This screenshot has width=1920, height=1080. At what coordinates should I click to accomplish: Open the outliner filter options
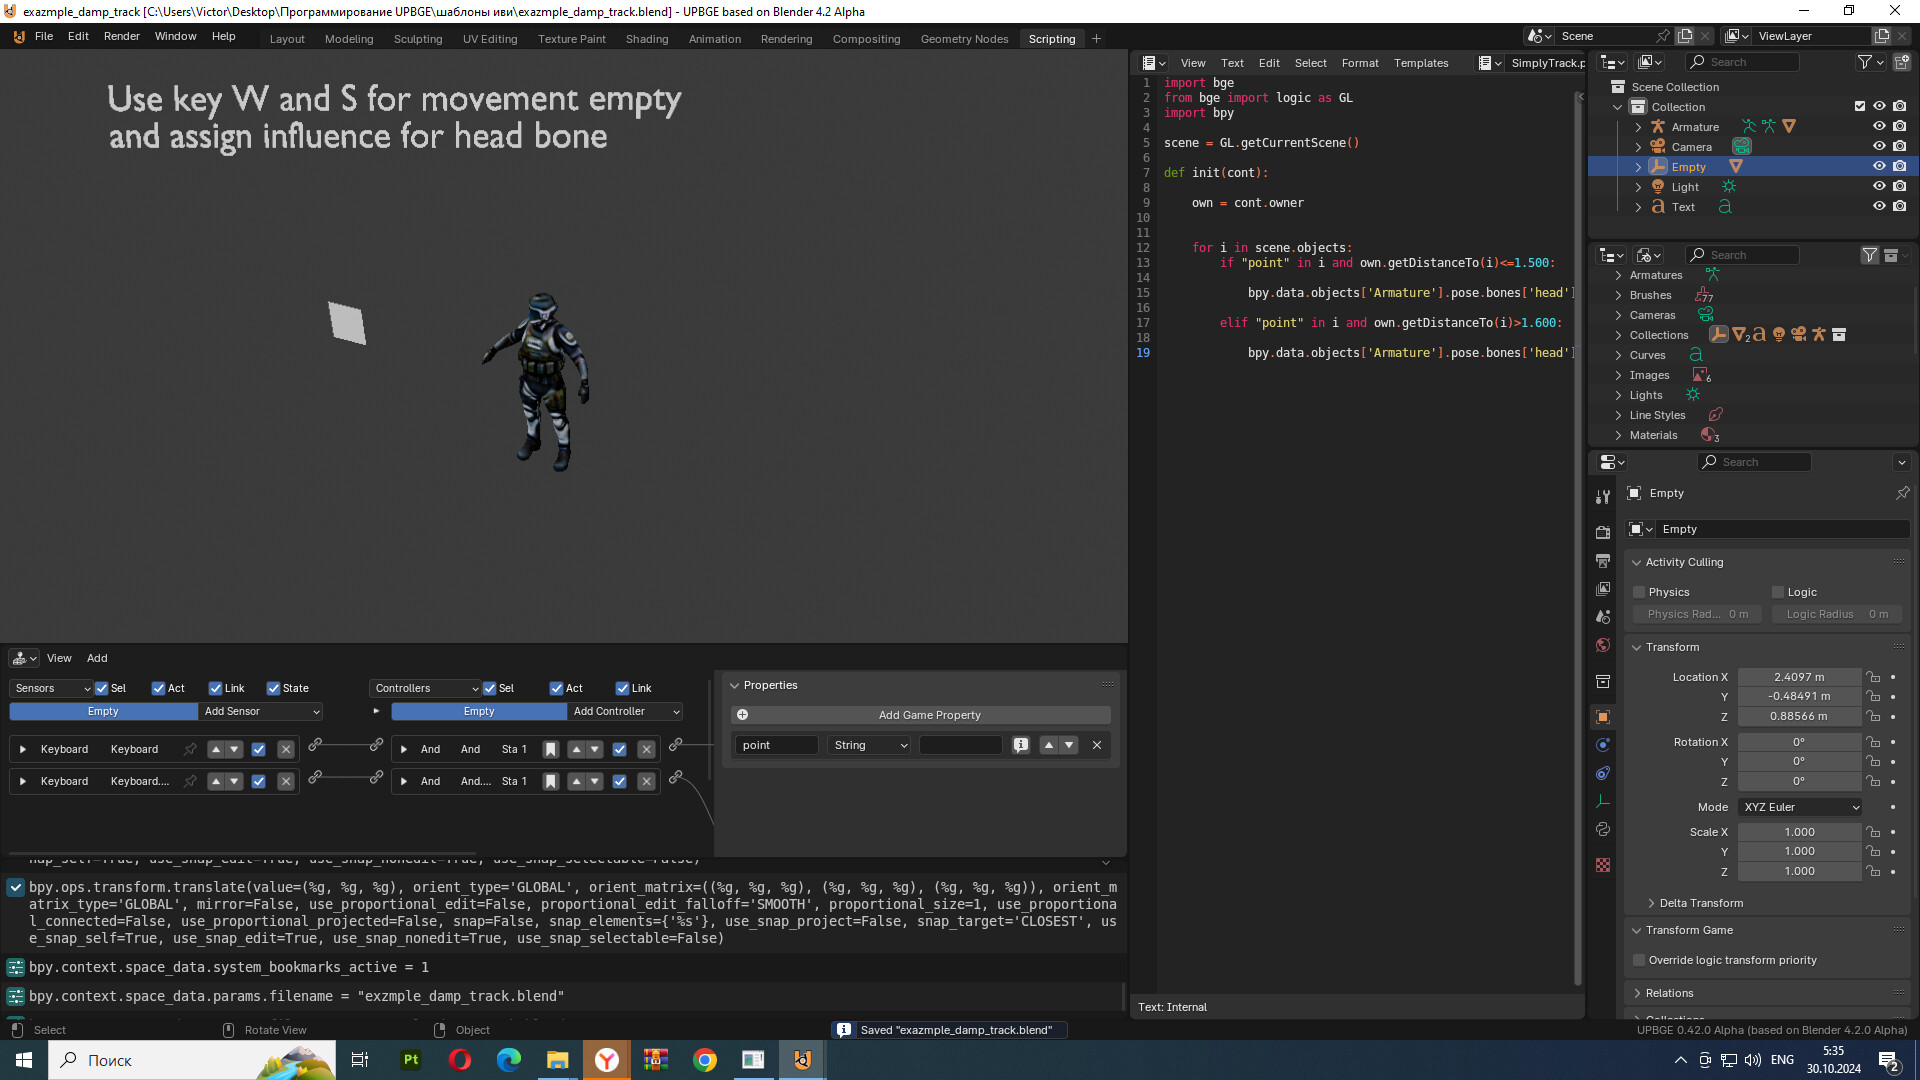[x=1870, y=62]
